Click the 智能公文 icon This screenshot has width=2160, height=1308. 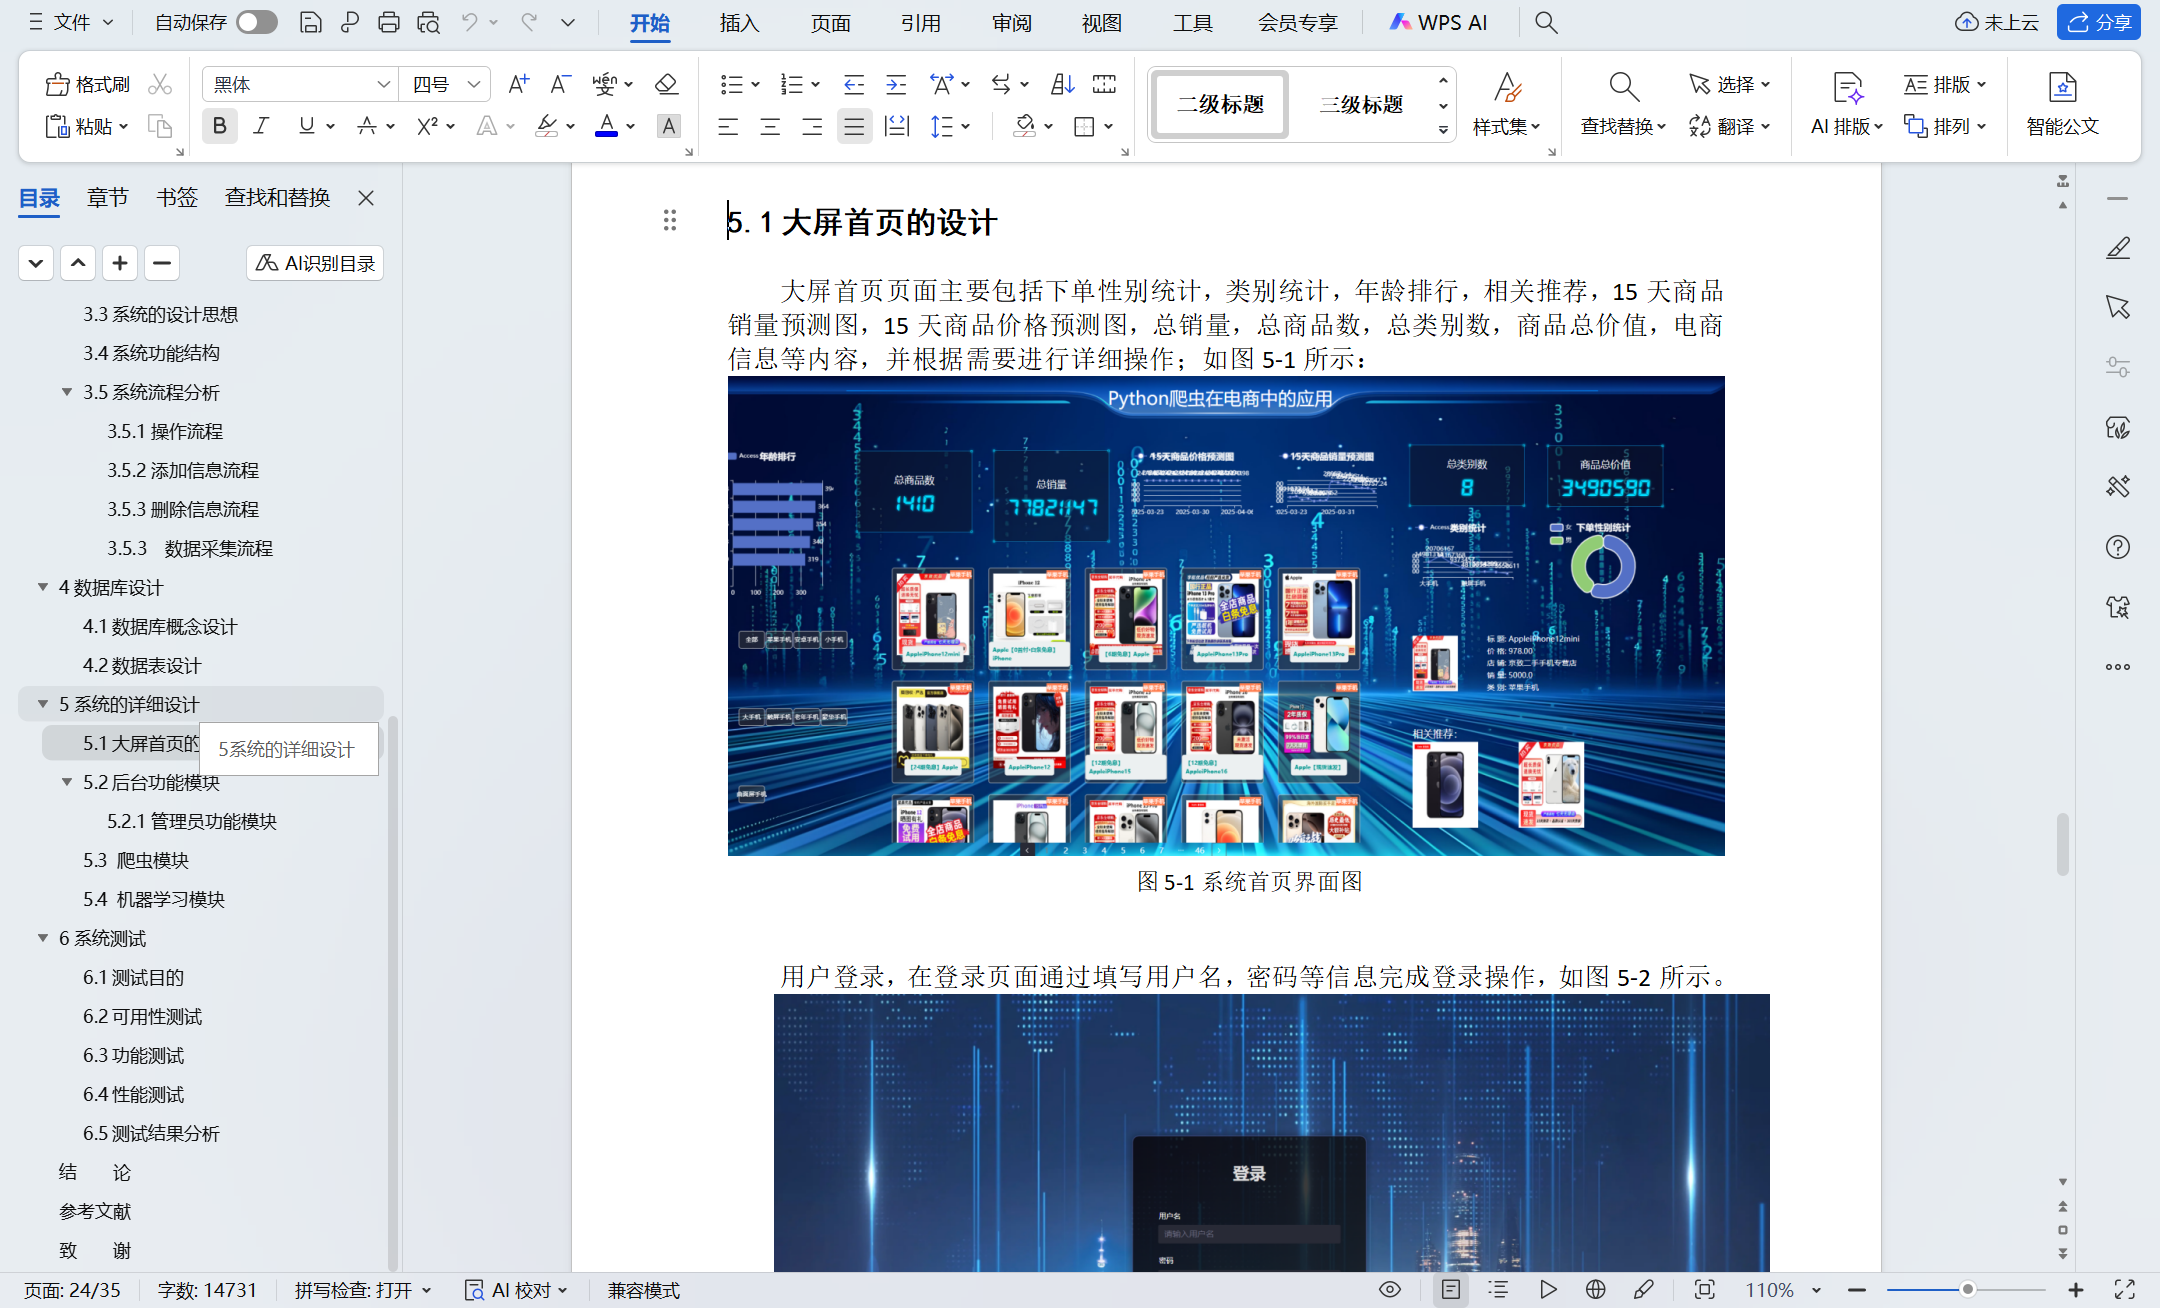(2062, 88)
